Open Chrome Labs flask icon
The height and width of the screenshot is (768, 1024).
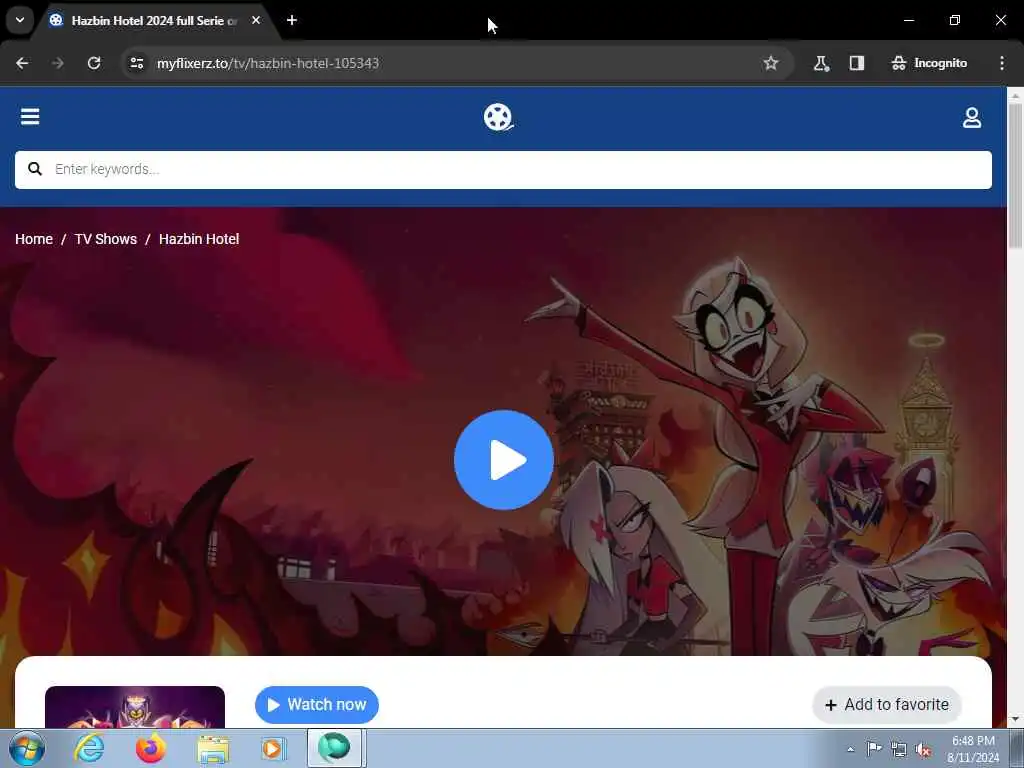click(x=821, y=63)
